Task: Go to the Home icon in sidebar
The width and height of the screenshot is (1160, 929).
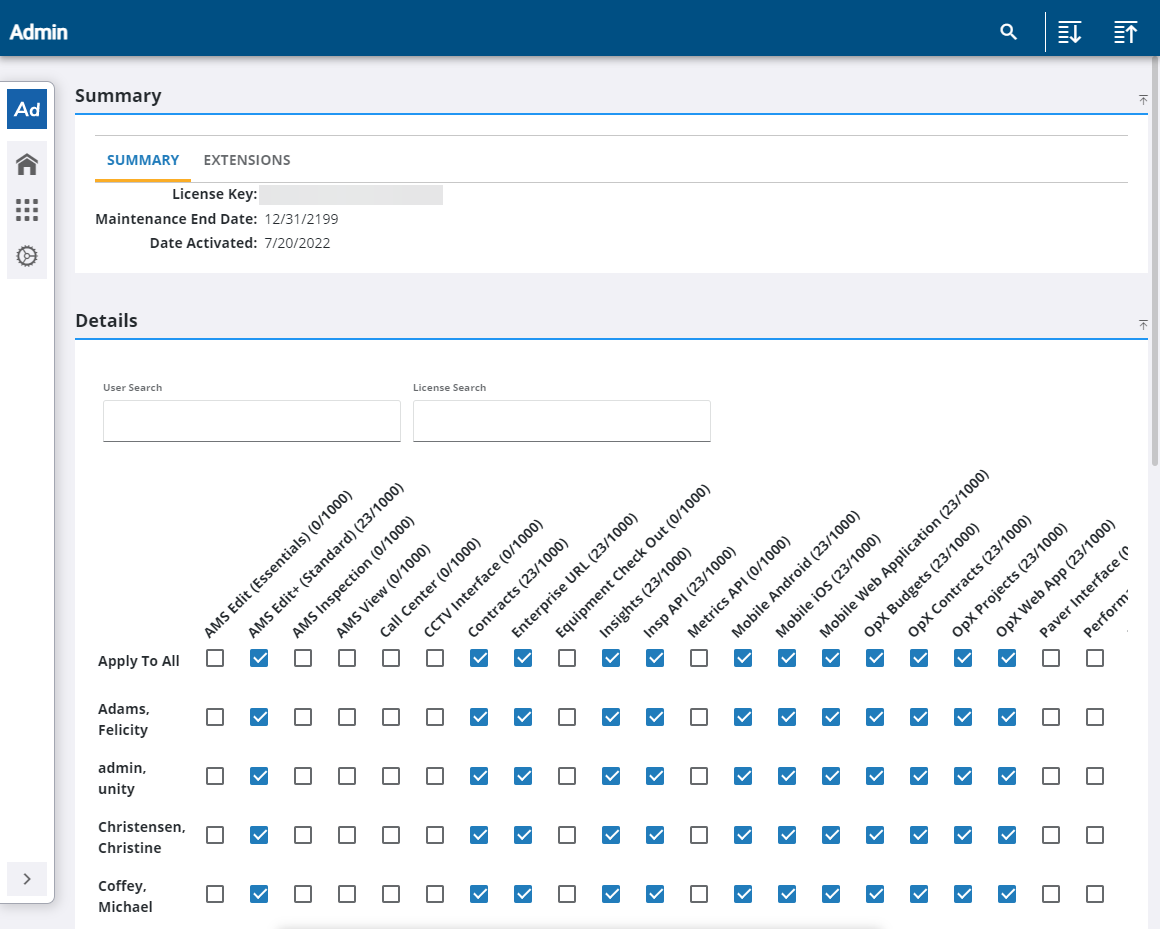Action: [27, 164]
